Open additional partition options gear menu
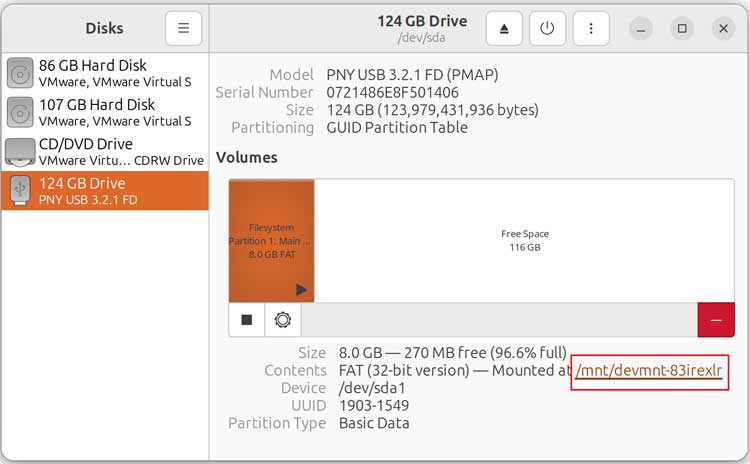This screenshot has width=750, height=464. click(283, 320)
